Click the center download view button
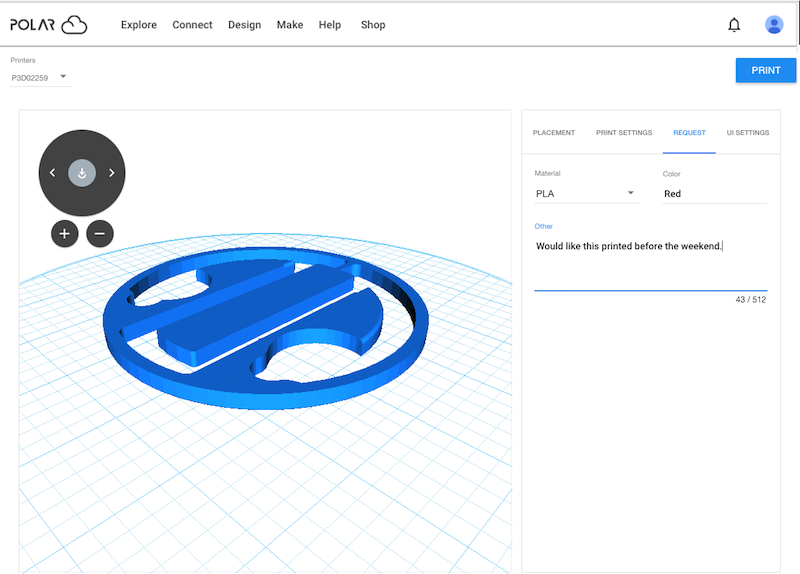Screen dimensions: 800x574 [82, 173]
